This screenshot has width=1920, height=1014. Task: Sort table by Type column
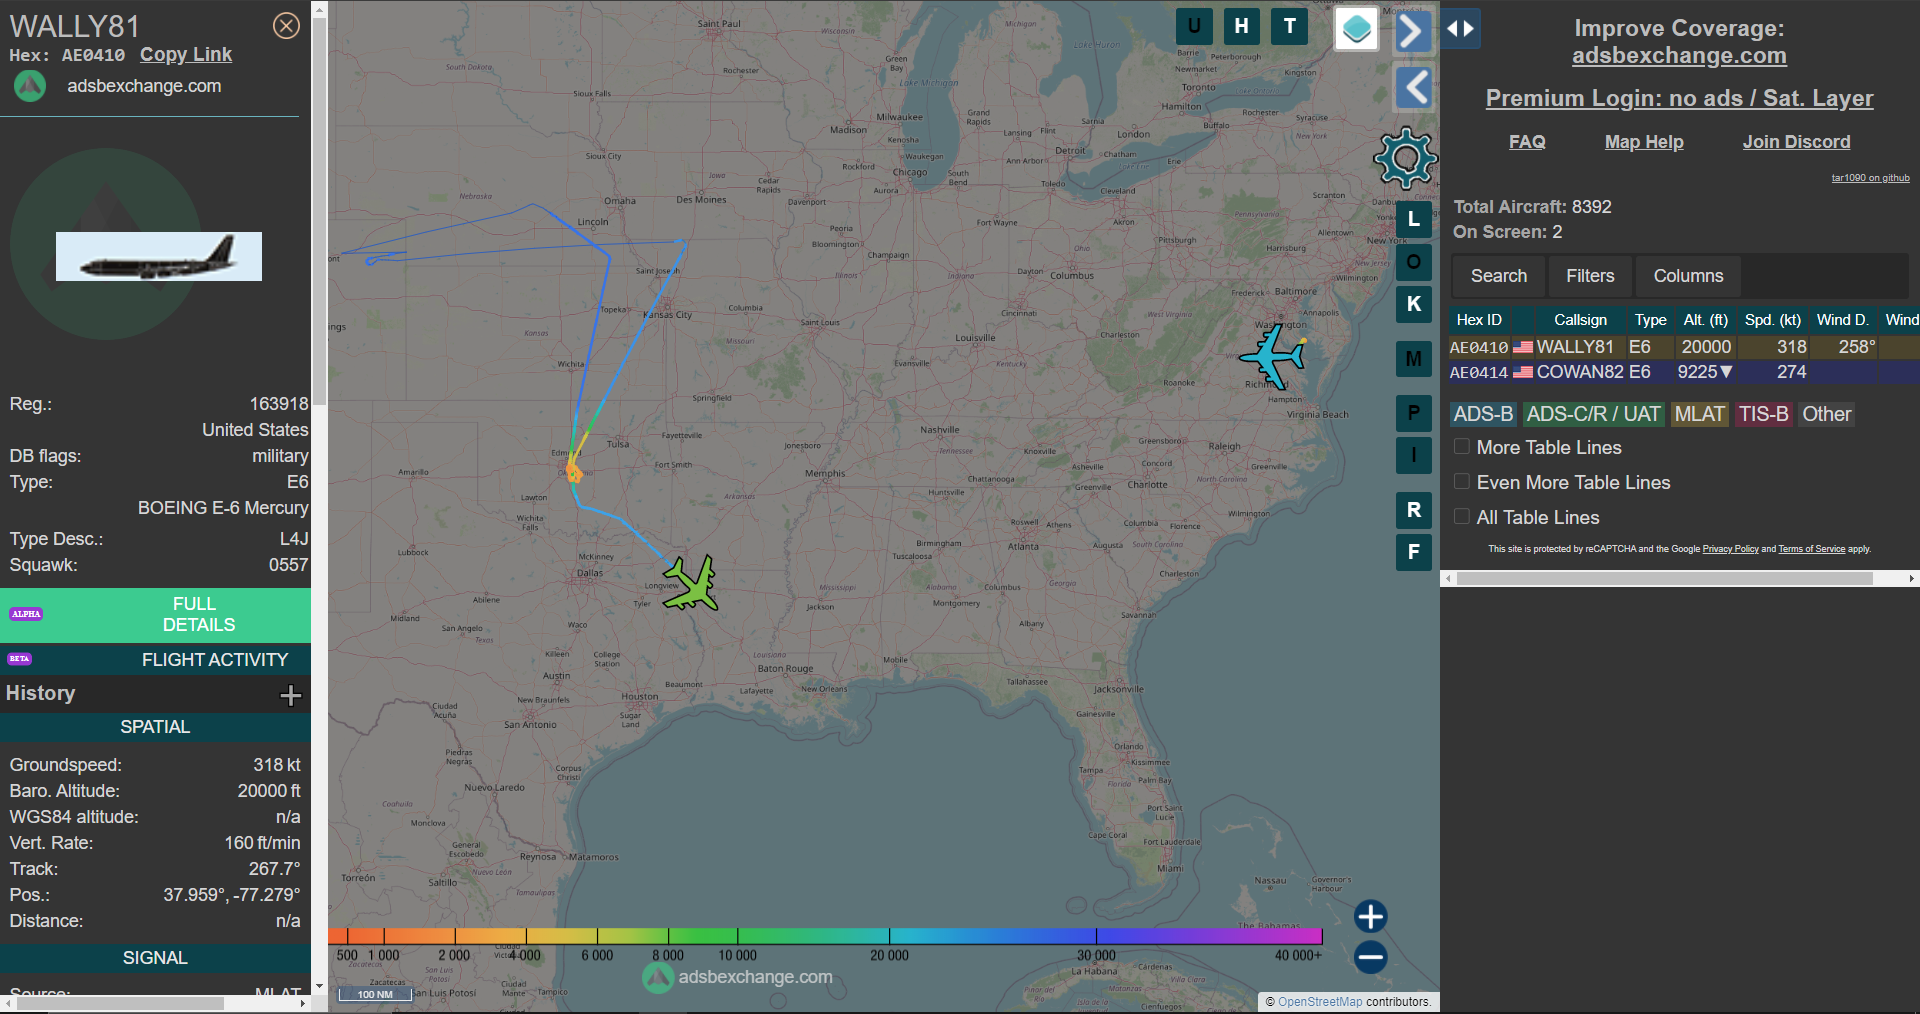1650,320
